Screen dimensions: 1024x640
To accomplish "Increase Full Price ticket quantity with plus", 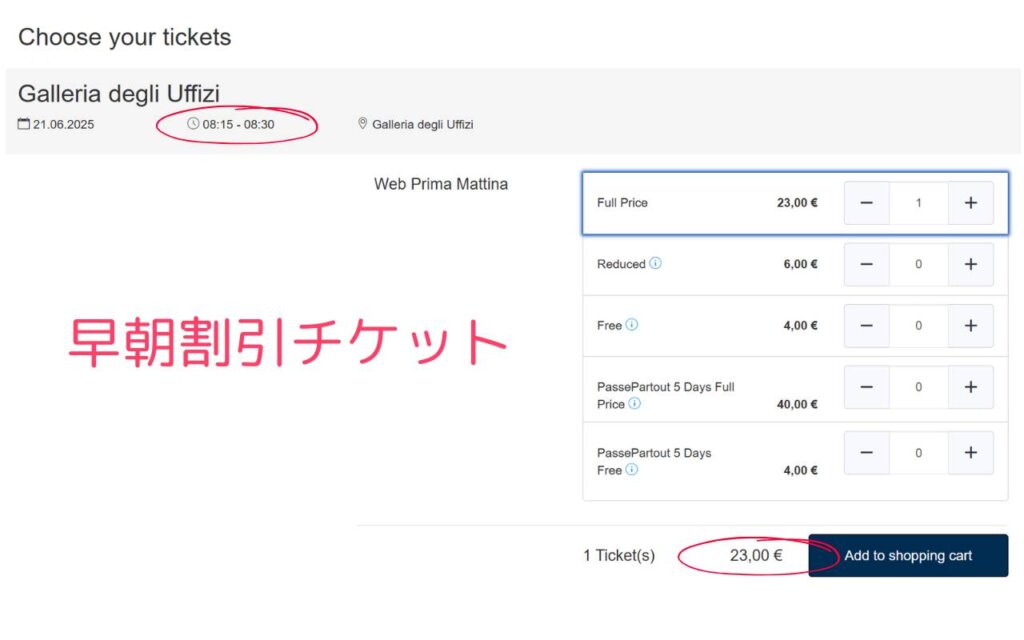I will coord(970,203).
